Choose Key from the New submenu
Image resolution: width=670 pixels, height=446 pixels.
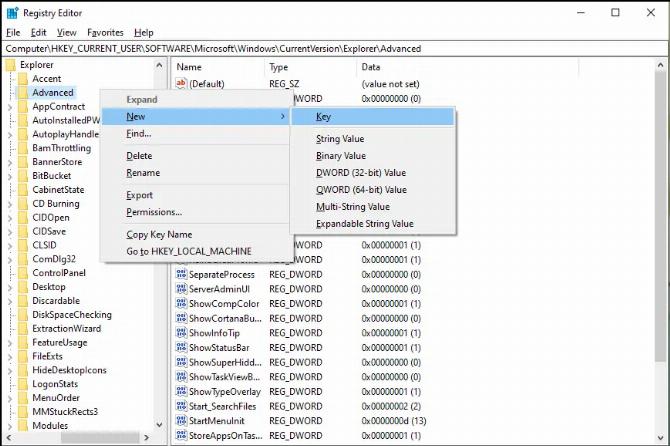(372, 117)
